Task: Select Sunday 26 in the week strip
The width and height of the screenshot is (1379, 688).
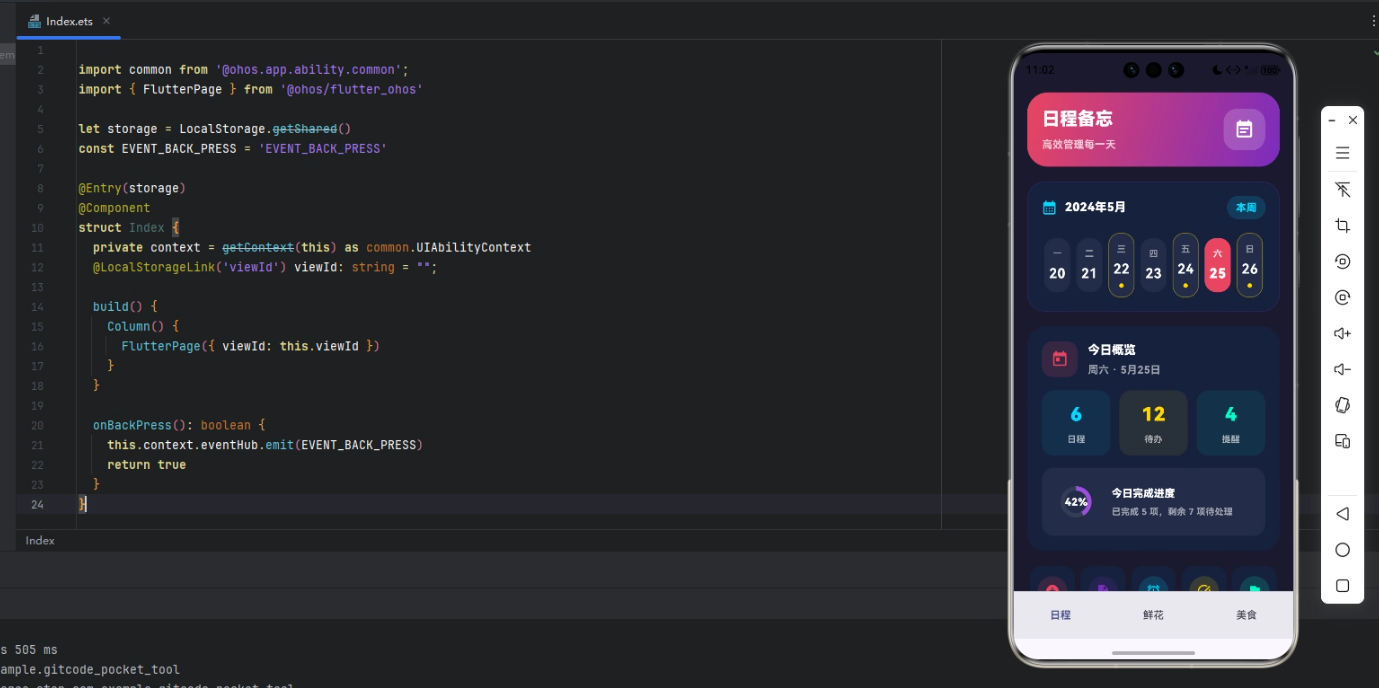Action: coord(1249,265)
